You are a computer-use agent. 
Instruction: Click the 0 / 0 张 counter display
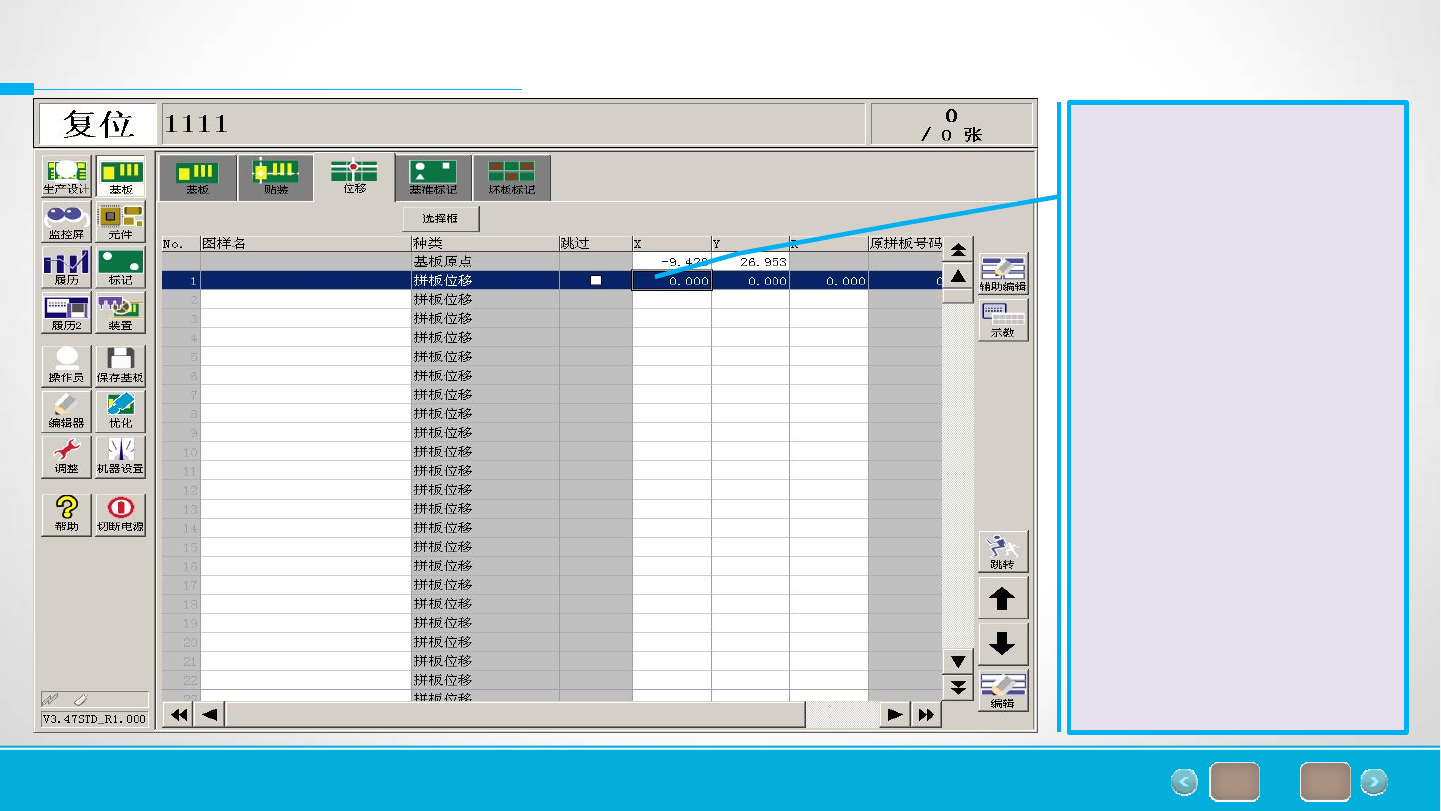pos(952,124)
